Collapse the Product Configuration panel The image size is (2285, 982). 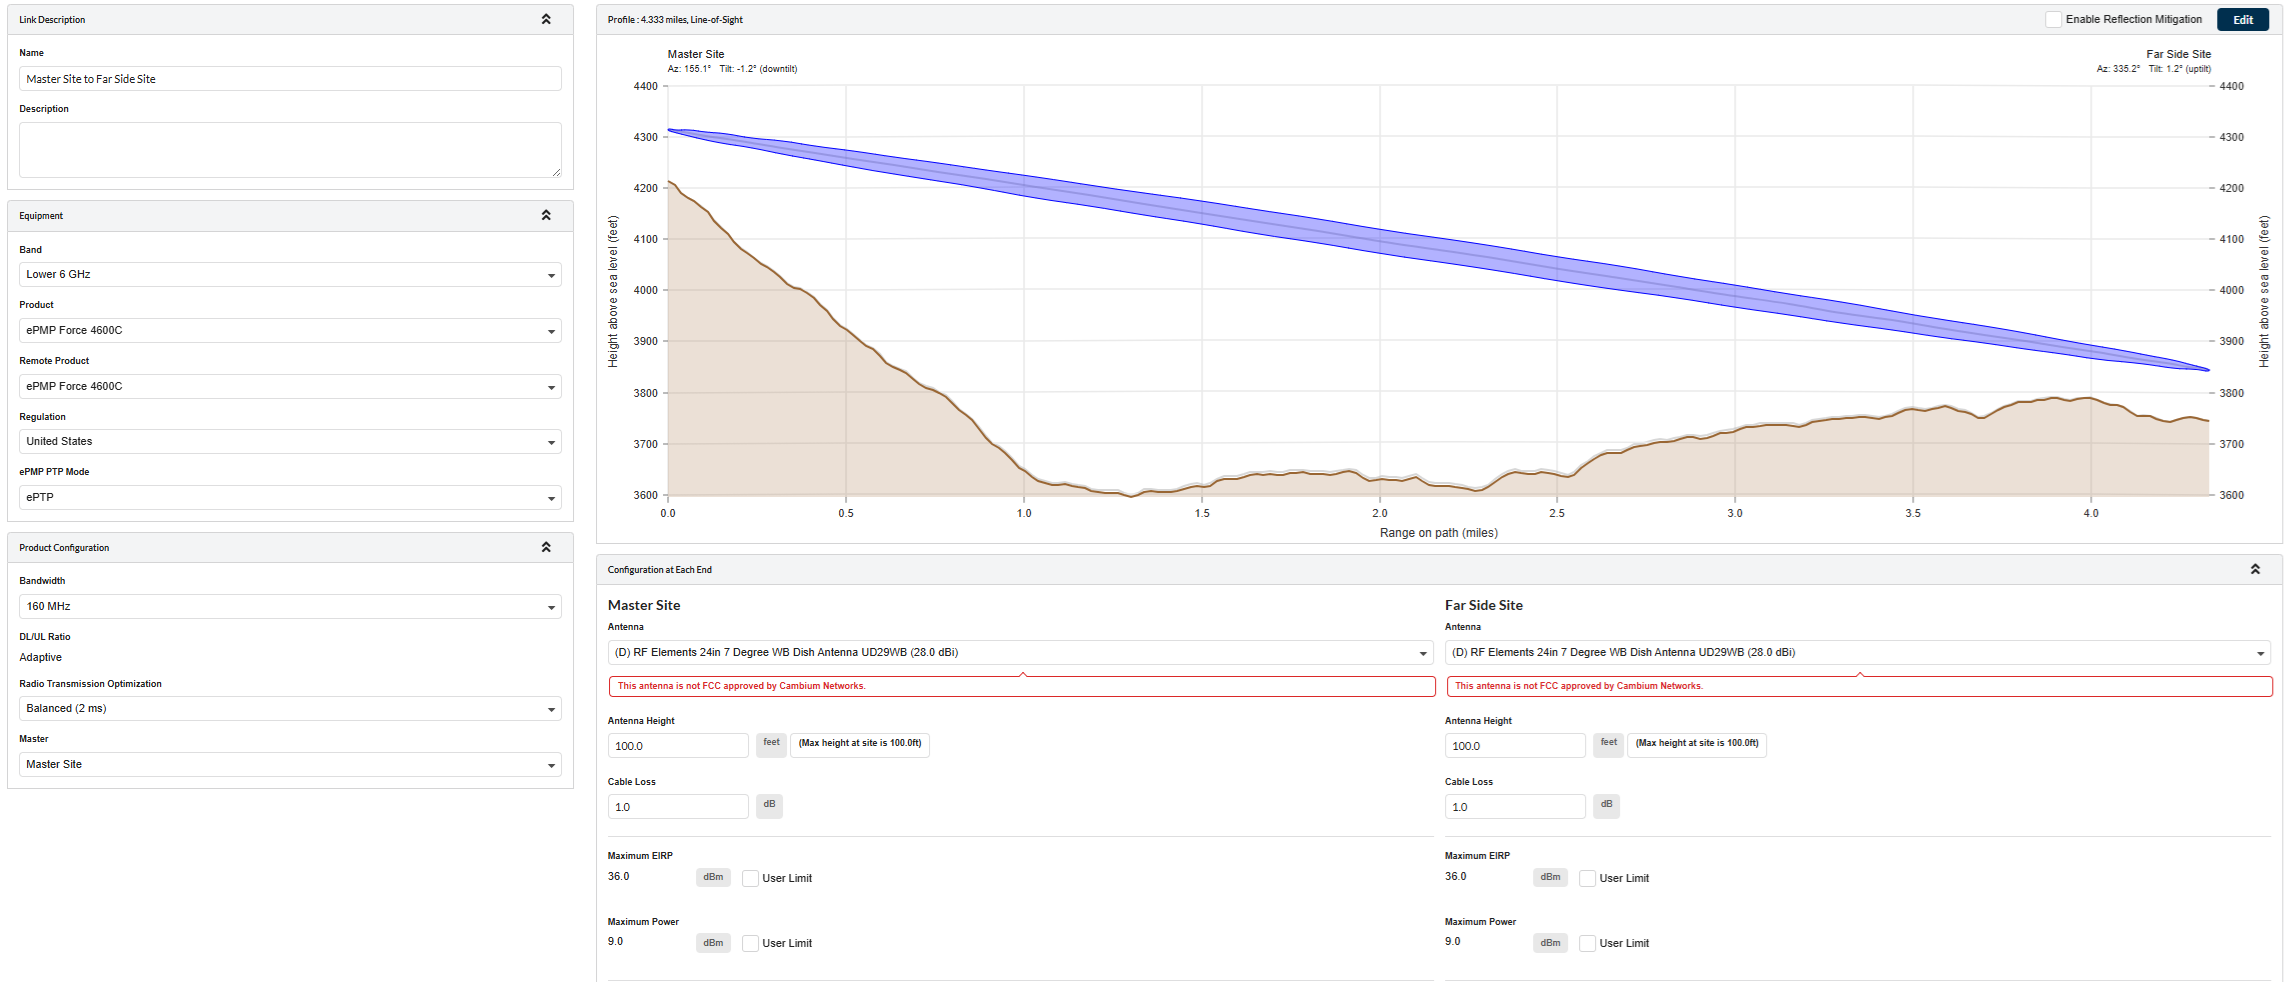point(546,547)
